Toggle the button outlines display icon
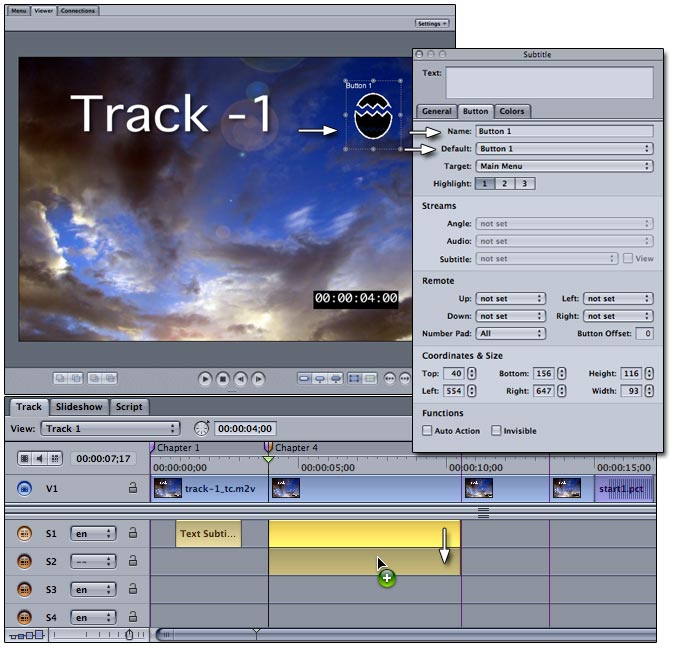 [x=354, y=379]
